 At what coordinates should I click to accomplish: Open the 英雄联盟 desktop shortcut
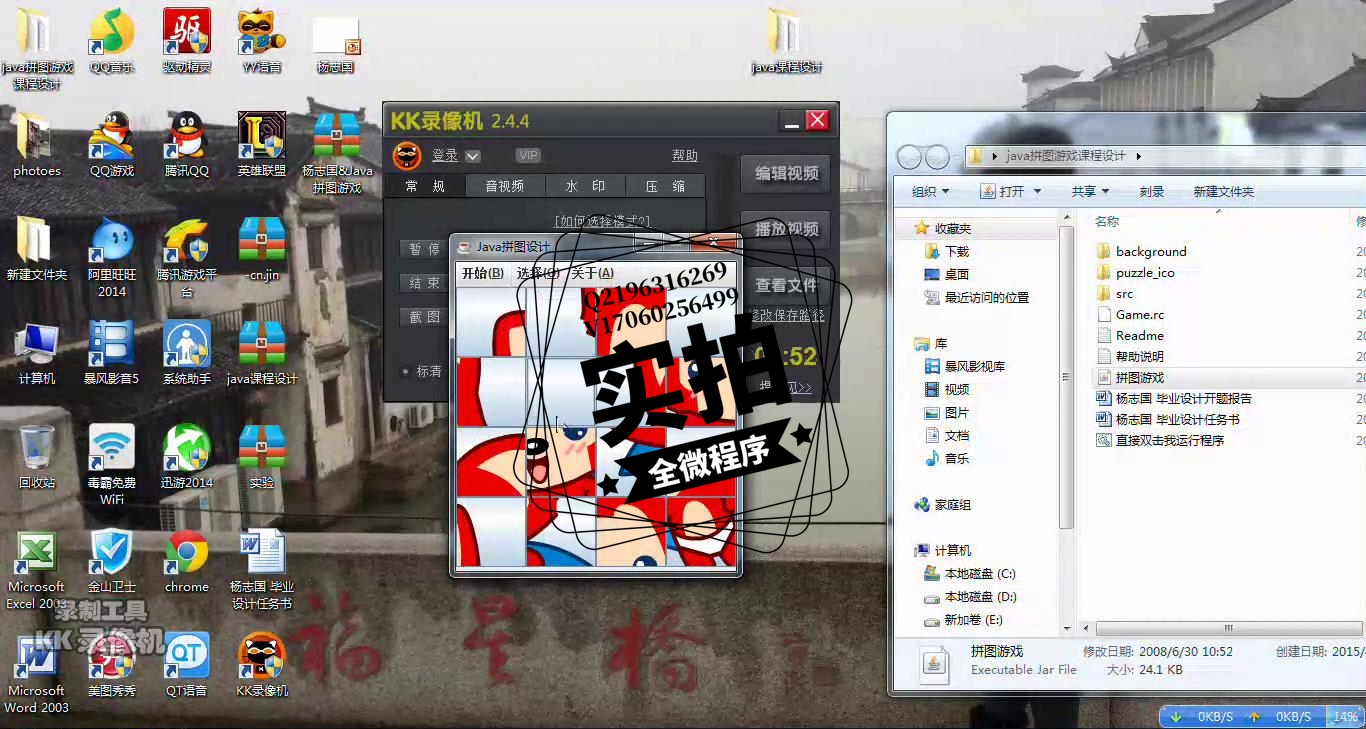click(x=262, y=146)
